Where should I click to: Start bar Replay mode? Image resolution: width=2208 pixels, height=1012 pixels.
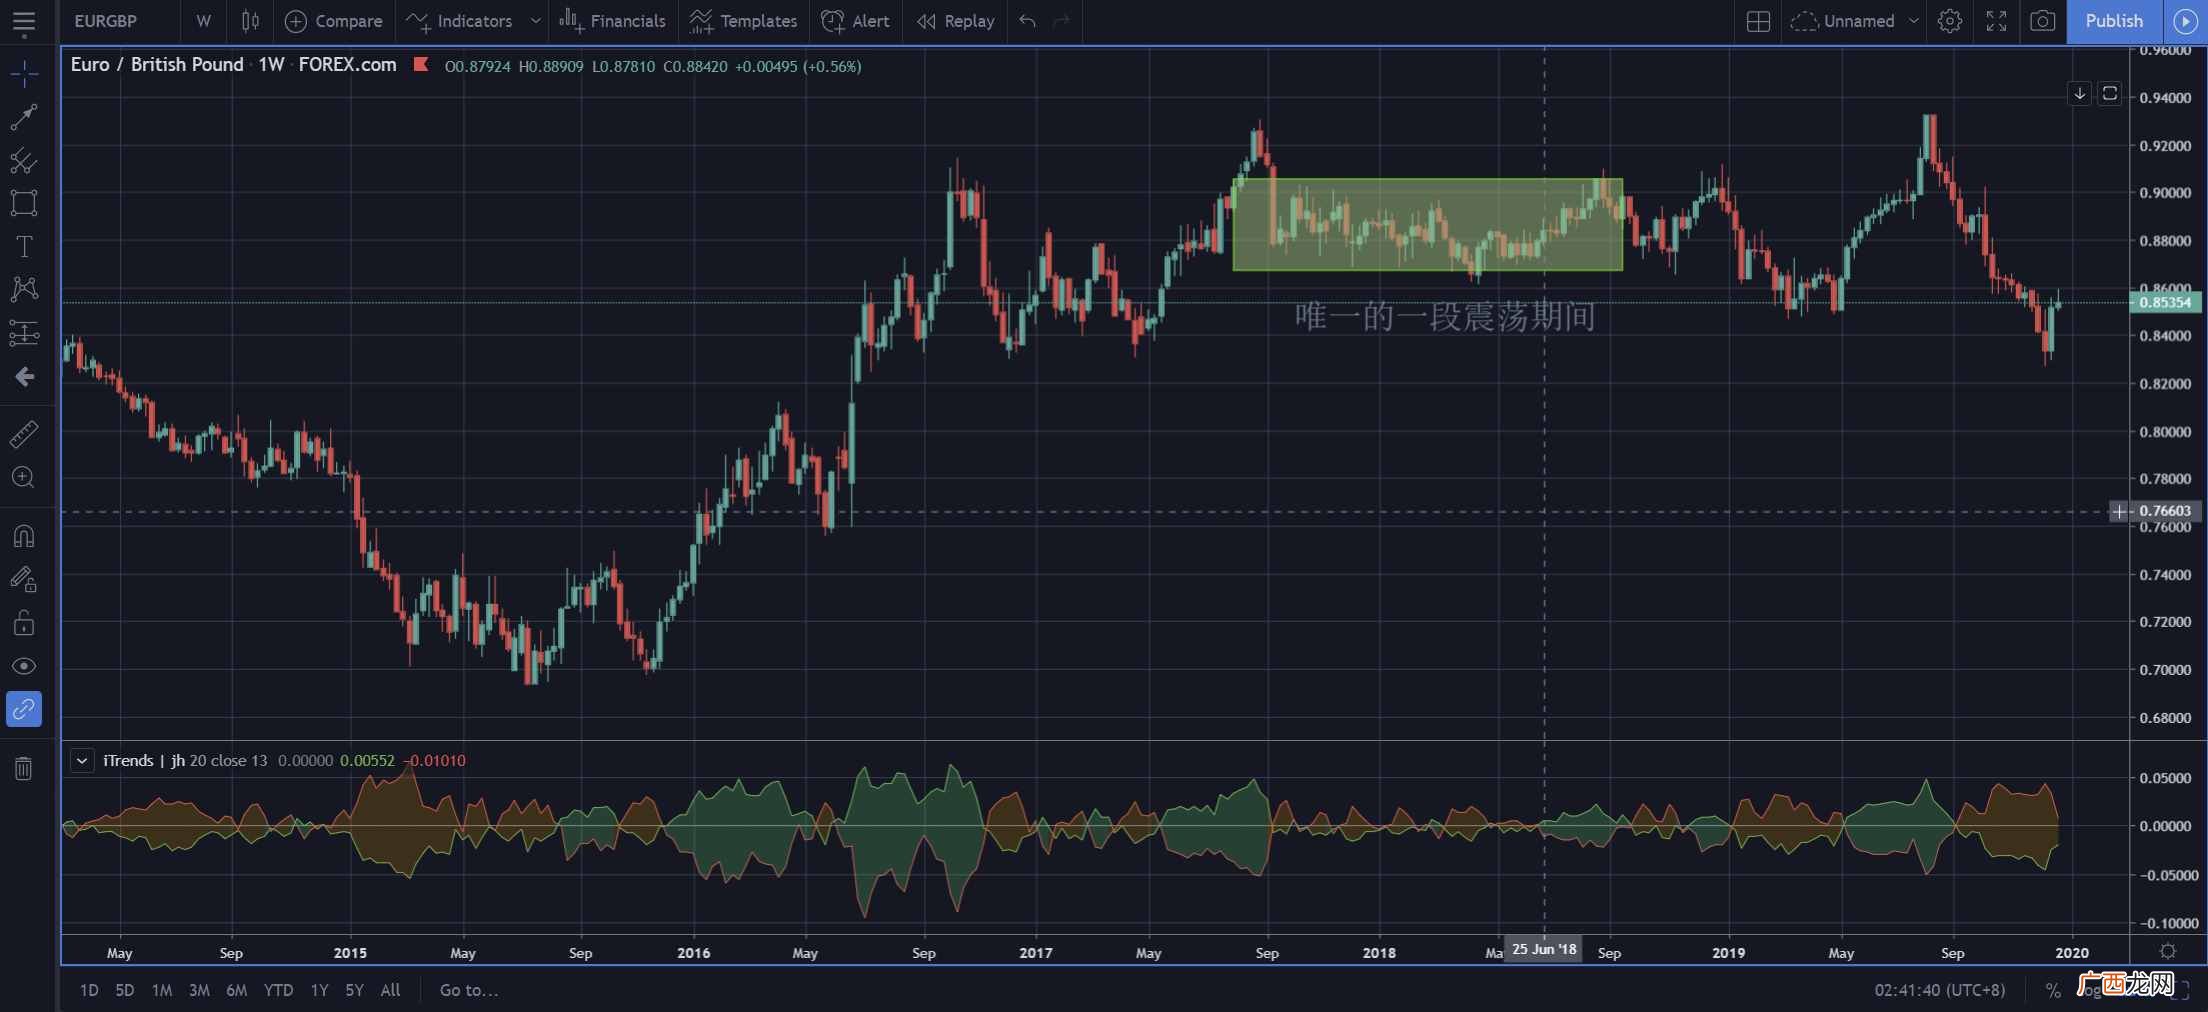[x=956, y=21]
